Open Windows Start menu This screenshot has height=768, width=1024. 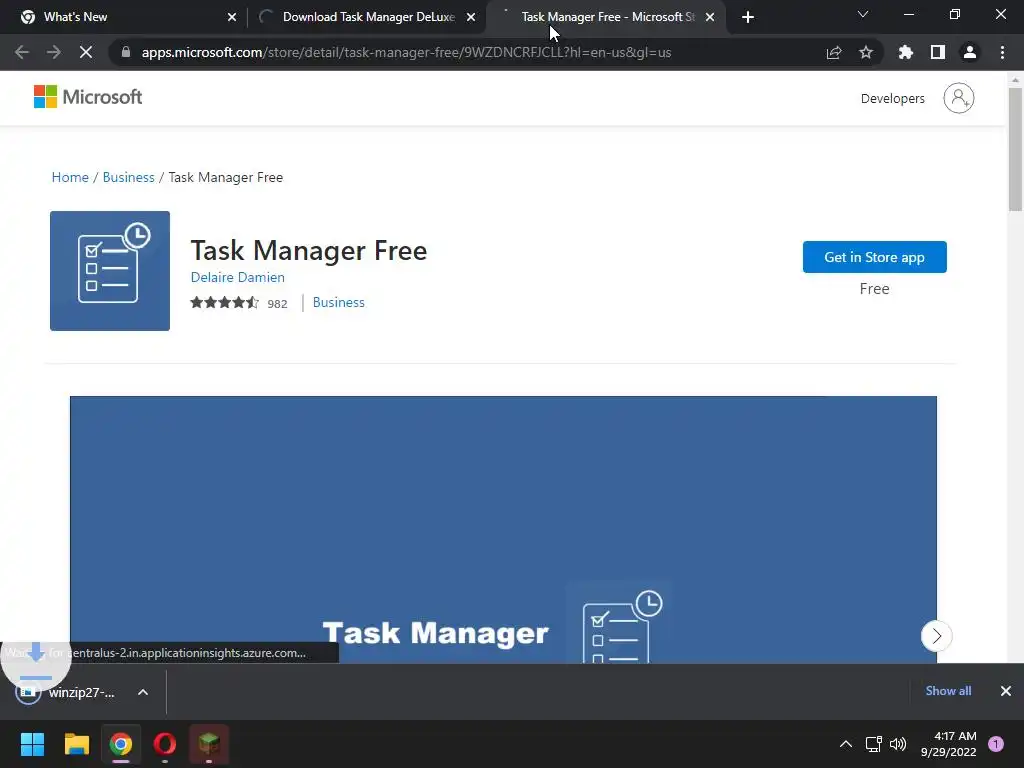[x=32, y=744]
